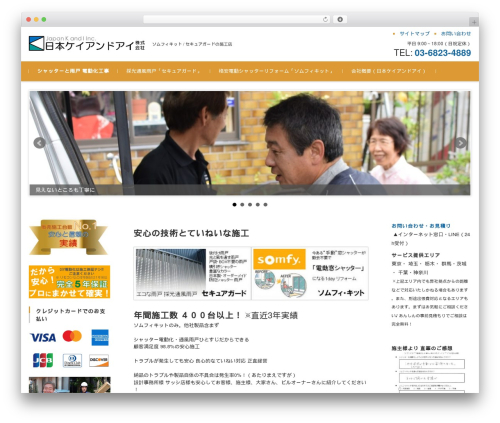The height and width of the screenshot is (423, 500).
Task: Select the fourth slider pagination dot
Action: [258, 205]
